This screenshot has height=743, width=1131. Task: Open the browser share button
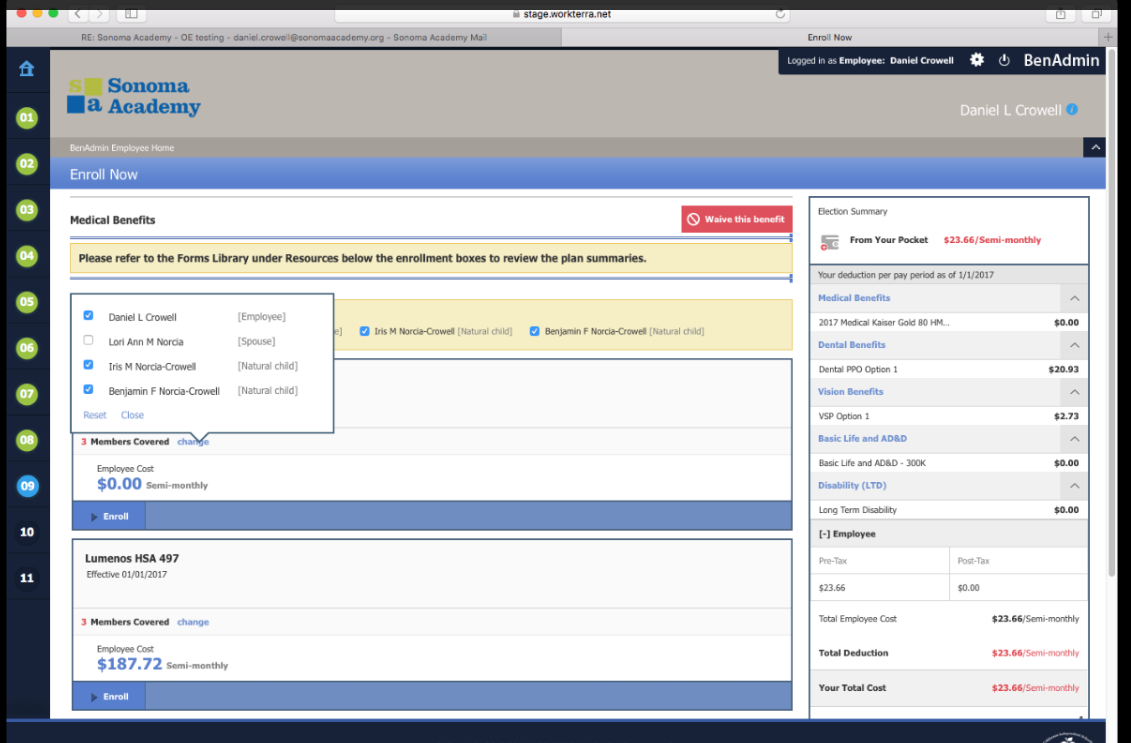(x=1060, y=14)
